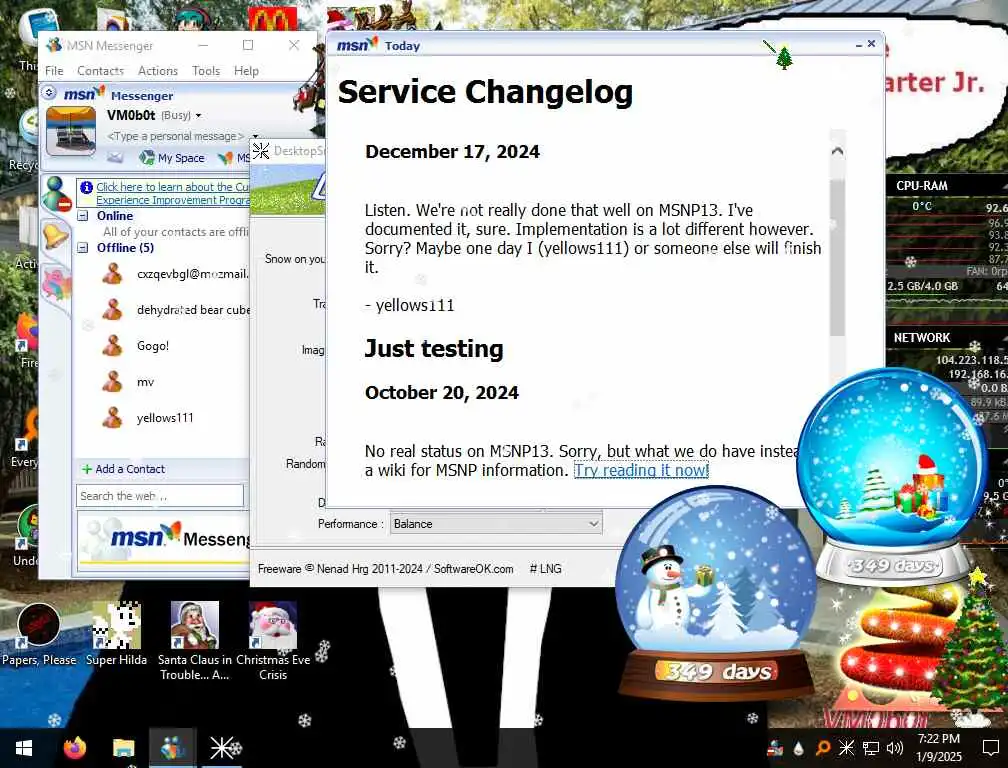Click the dehydrated bear cube contact buddy icon
Screen dimensions: 1008x768
tap(112, 310)
